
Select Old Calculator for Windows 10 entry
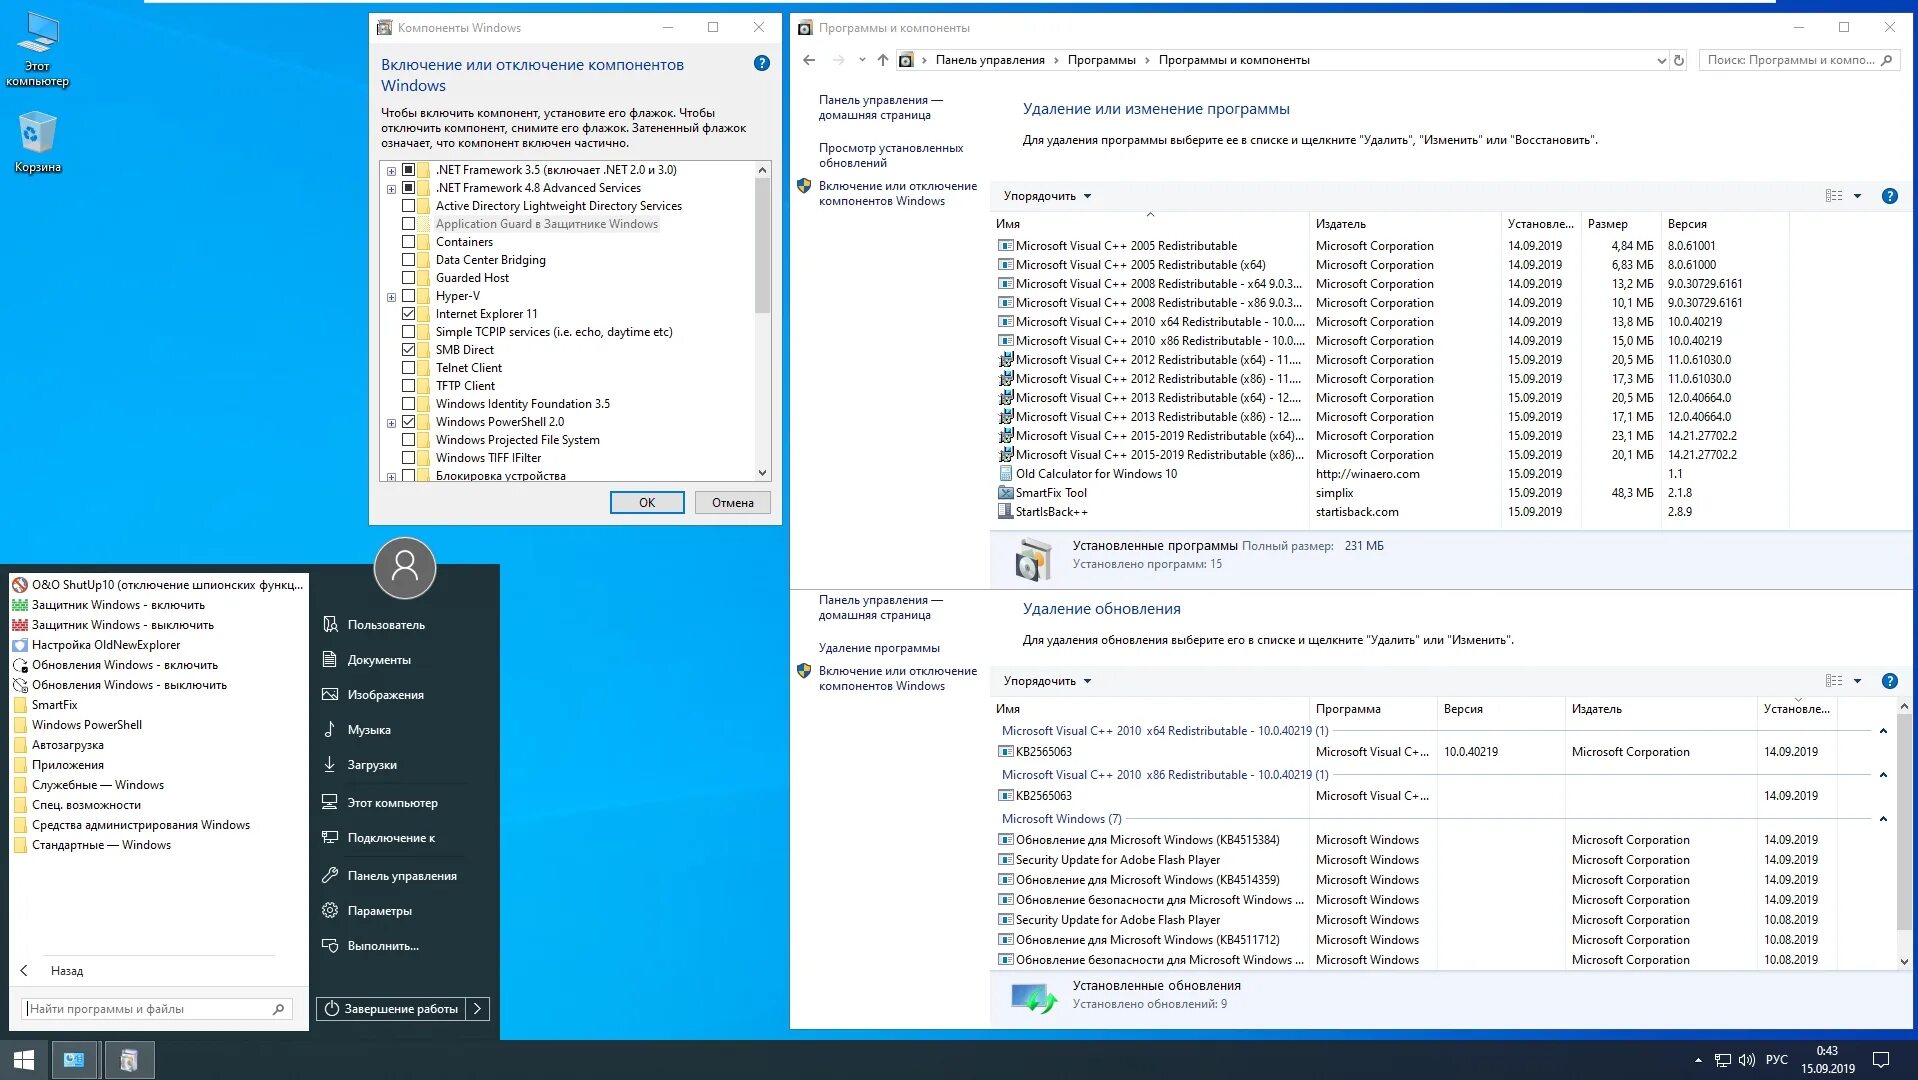[1096, 474]
